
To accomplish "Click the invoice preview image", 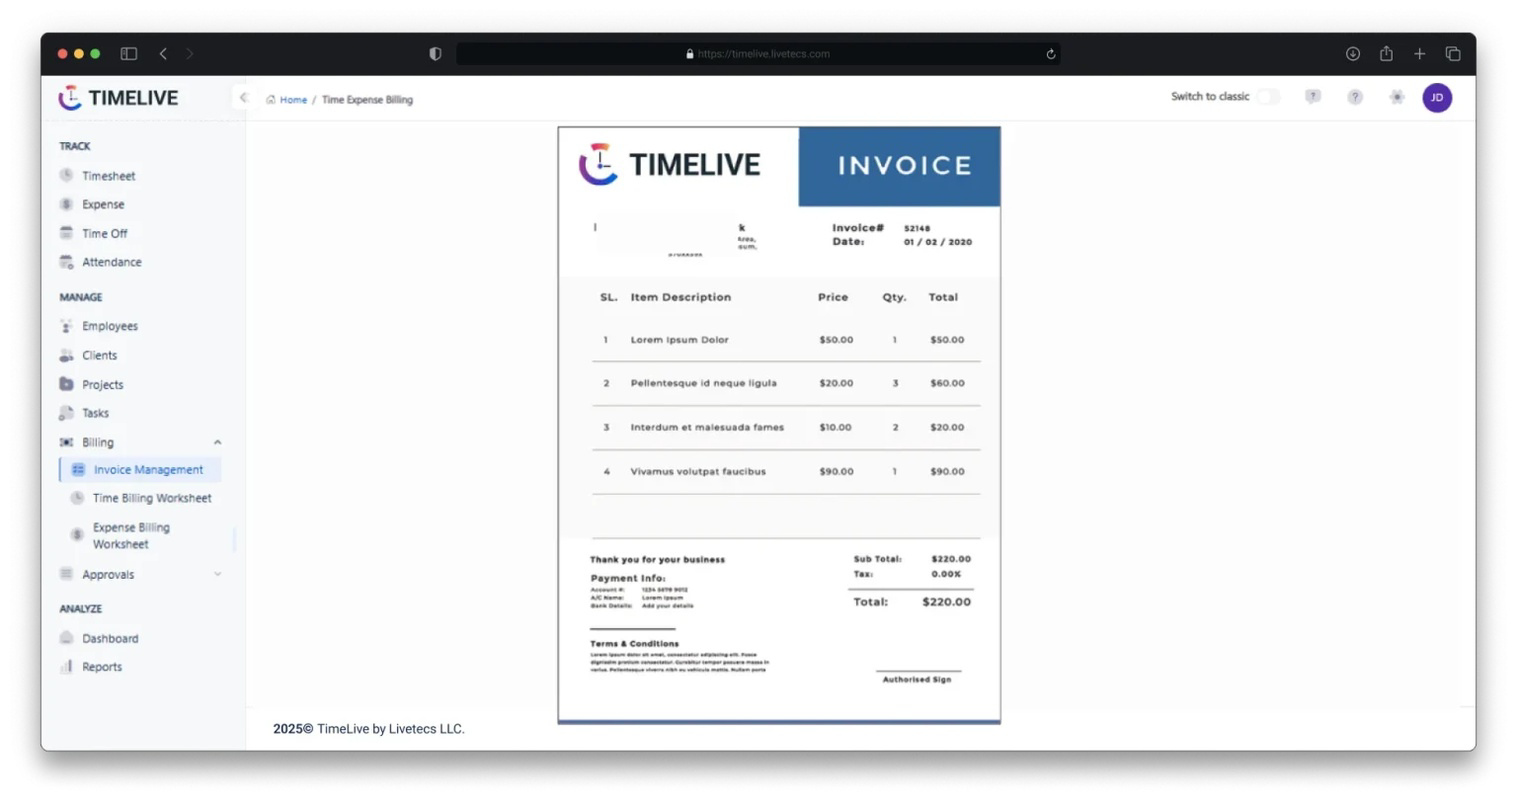I will [x=779, y=425].
